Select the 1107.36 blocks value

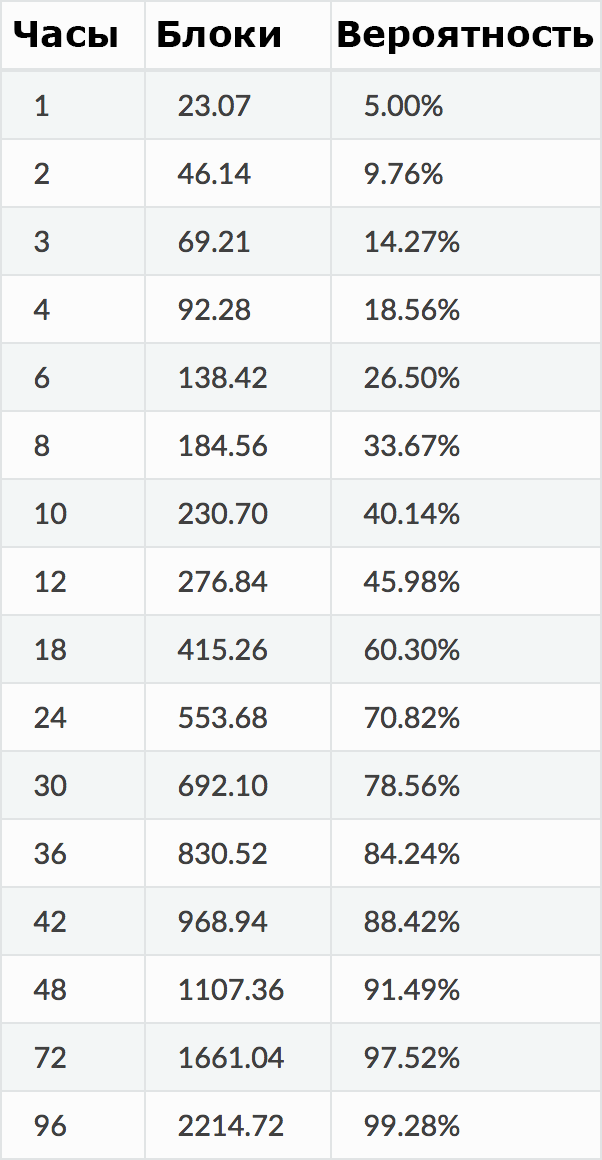(x=231, y=990)
